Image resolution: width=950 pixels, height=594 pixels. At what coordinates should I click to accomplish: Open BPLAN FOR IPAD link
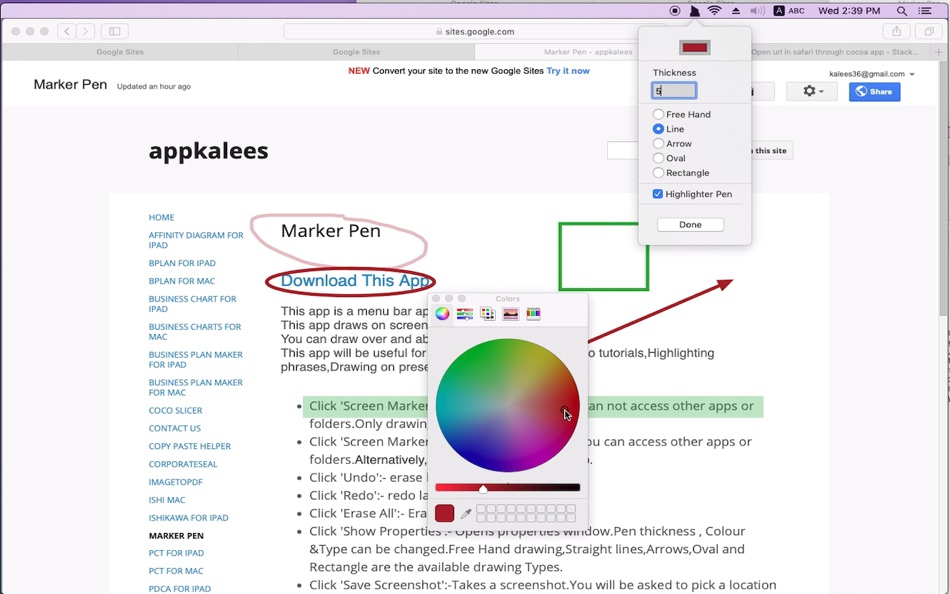click(182, 263)
